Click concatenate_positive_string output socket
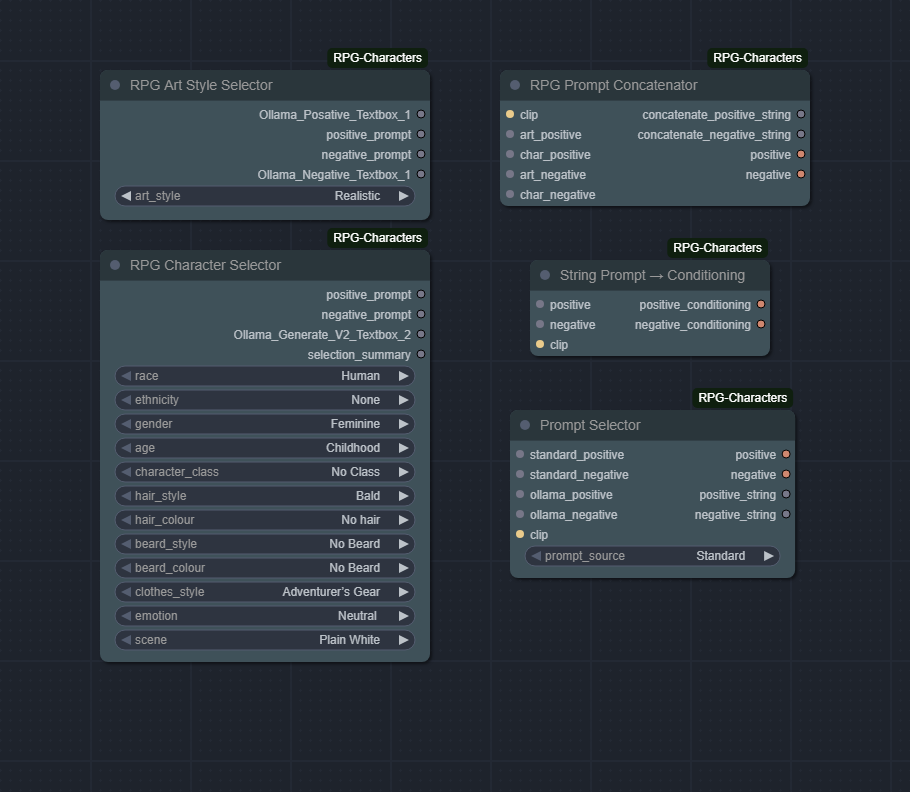Screen dimensions: 910x792 coord(801,114)
